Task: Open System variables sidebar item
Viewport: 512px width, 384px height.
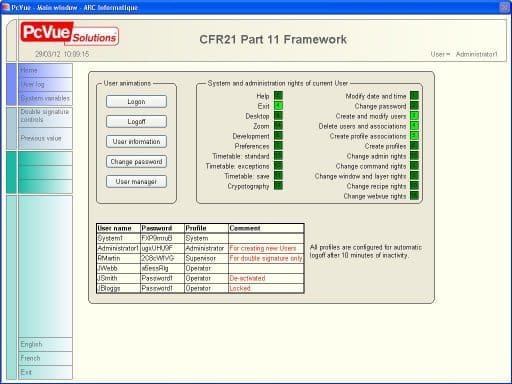Action: tap(45, 98)
